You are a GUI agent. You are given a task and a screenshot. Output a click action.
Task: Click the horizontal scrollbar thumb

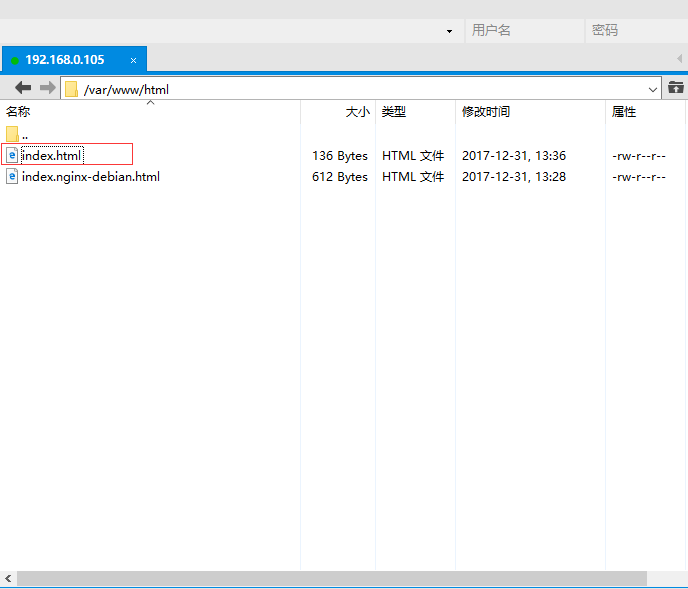[332, 578]
